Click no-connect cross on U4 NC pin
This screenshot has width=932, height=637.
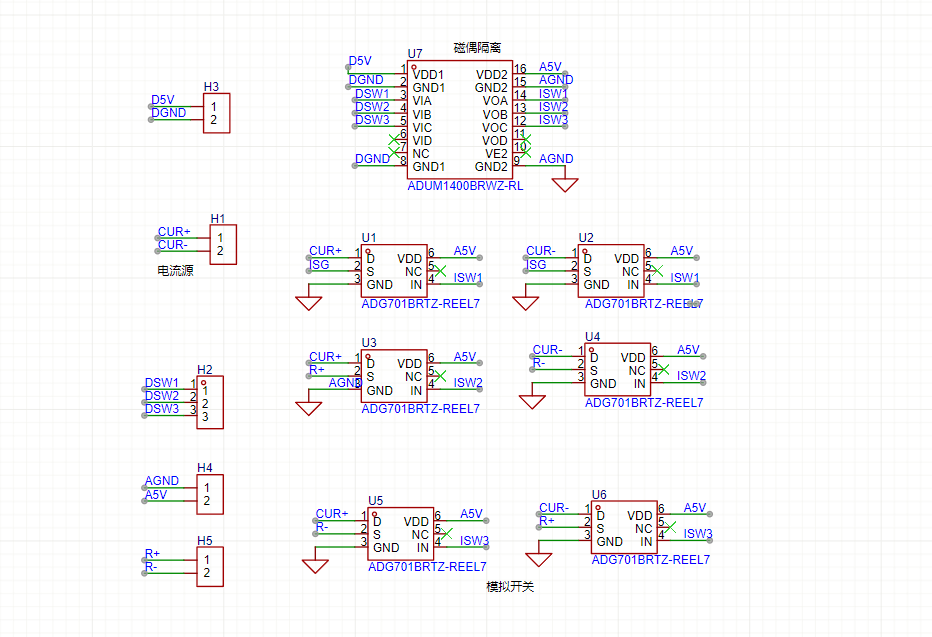[663, 370]
